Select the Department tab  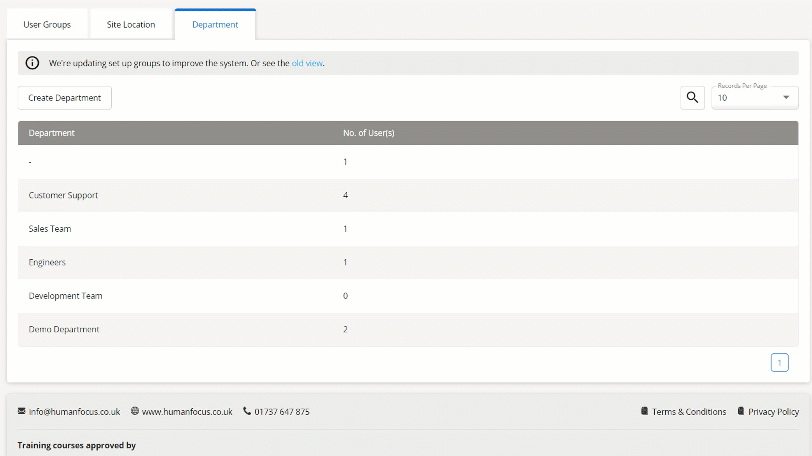215,24
